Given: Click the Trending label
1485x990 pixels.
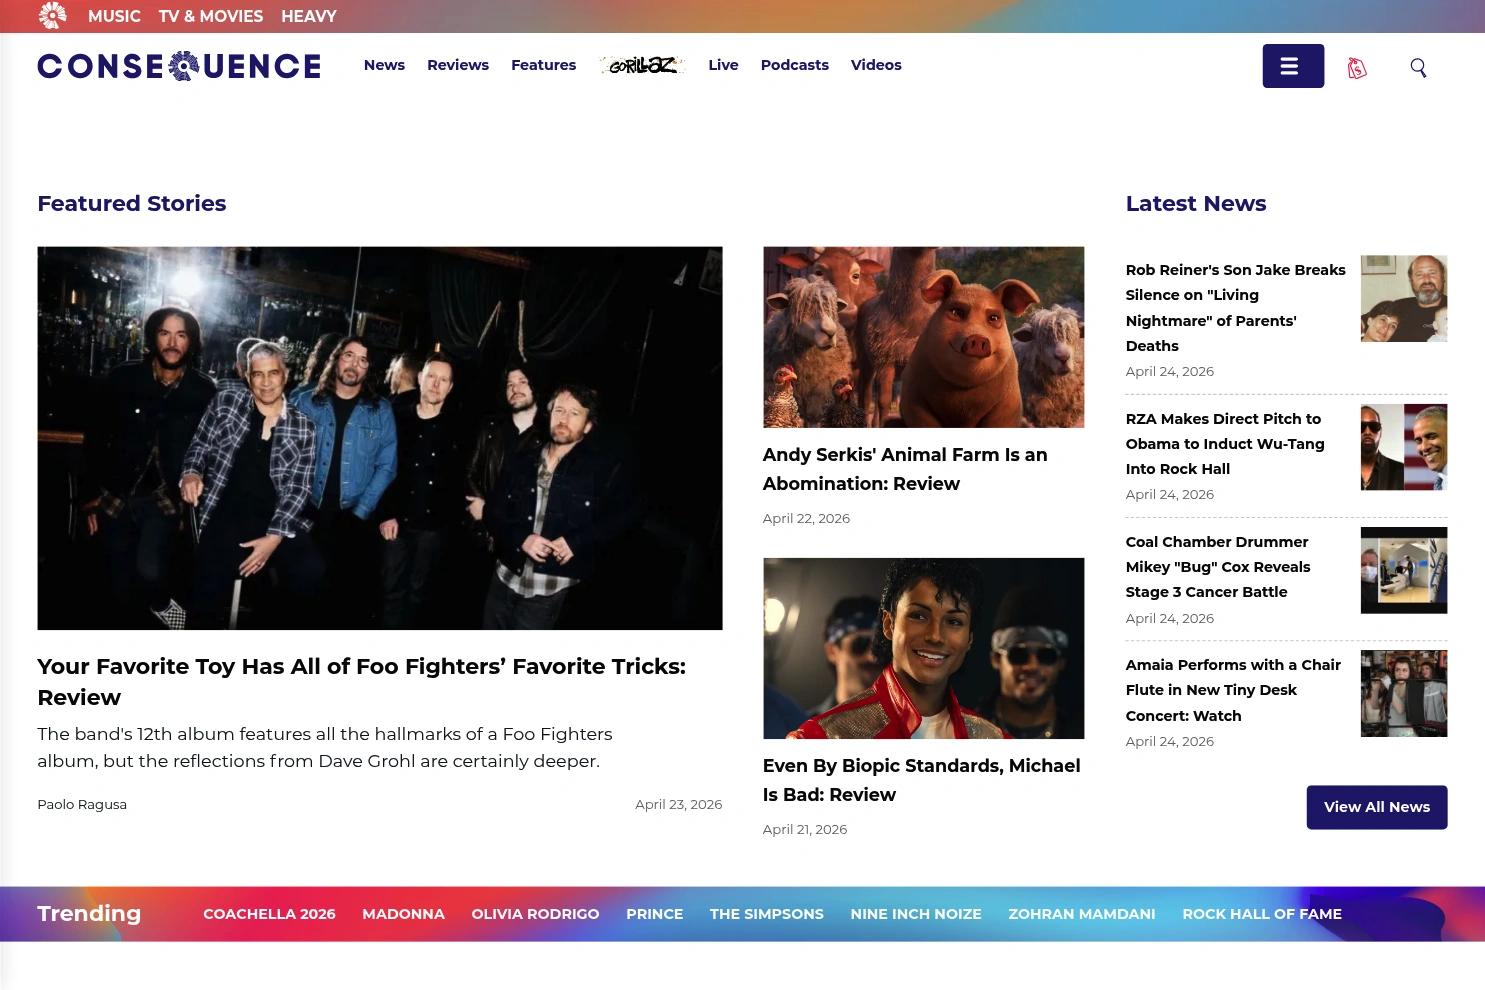Looking at the screenshot, I should click(x=89, y=914).
